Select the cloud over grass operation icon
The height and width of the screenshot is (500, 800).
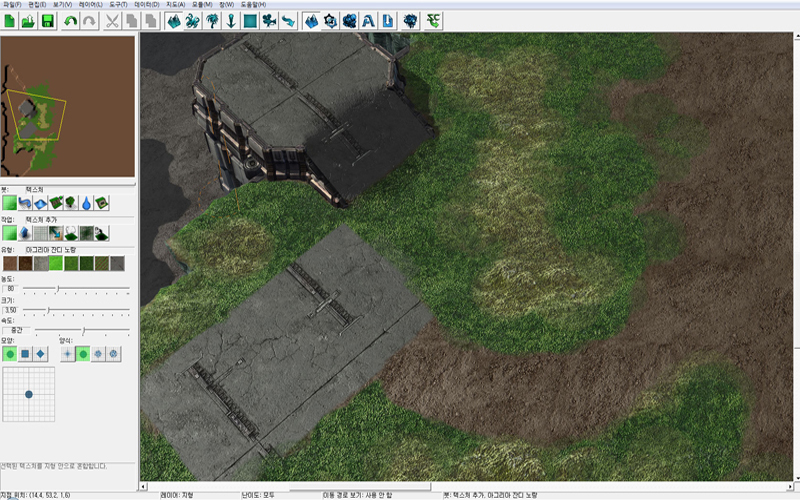[71, 233]
